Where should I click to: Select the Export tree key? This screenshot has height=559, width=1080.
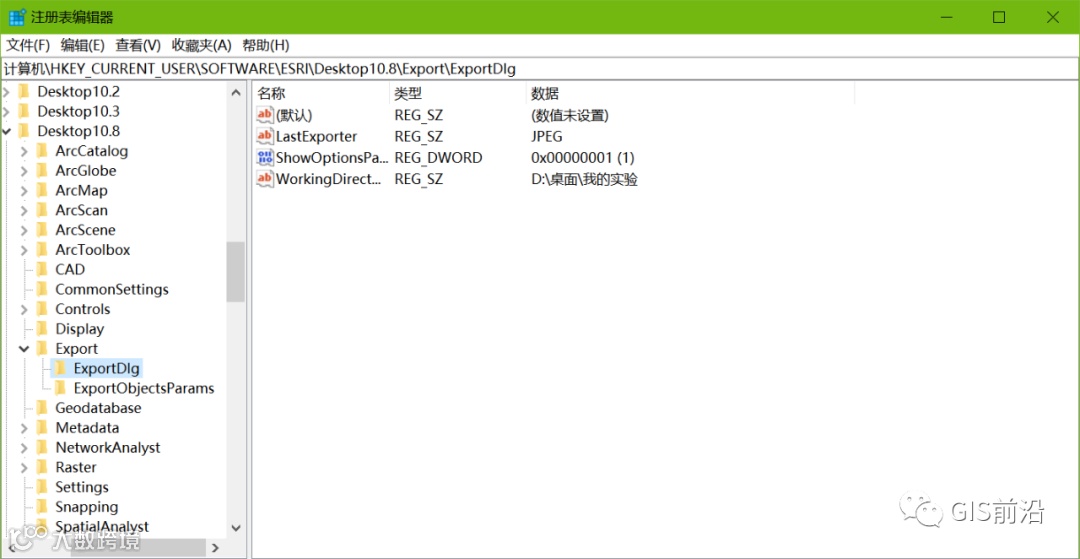pos(76,349)
